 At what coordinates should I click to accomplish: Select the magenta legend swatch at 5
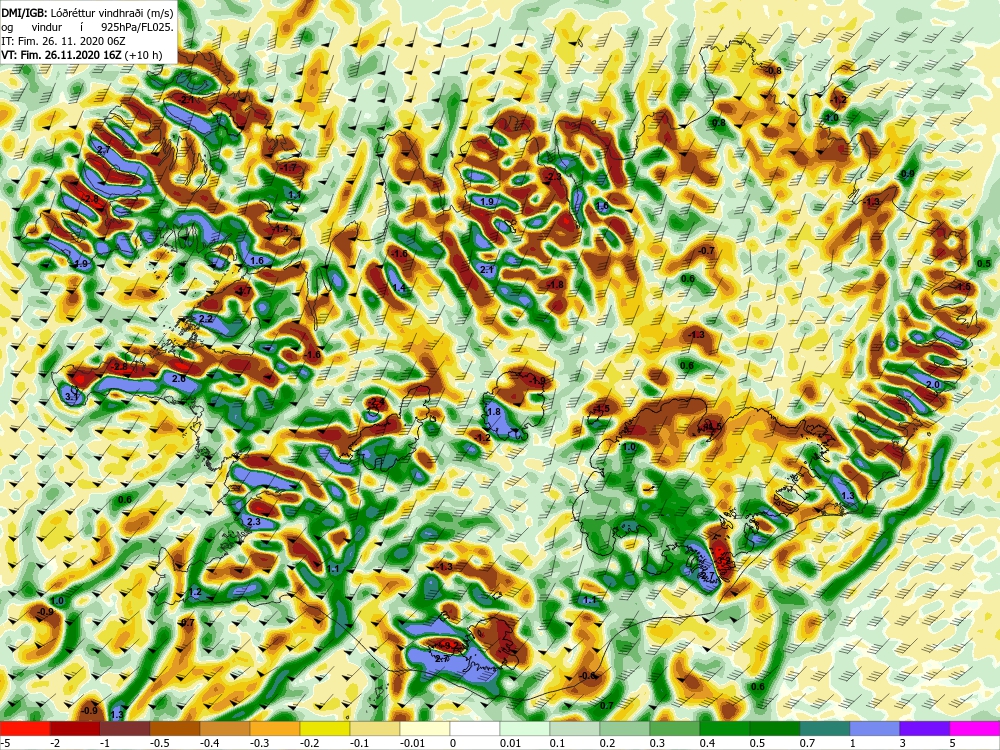coord(975,728)
